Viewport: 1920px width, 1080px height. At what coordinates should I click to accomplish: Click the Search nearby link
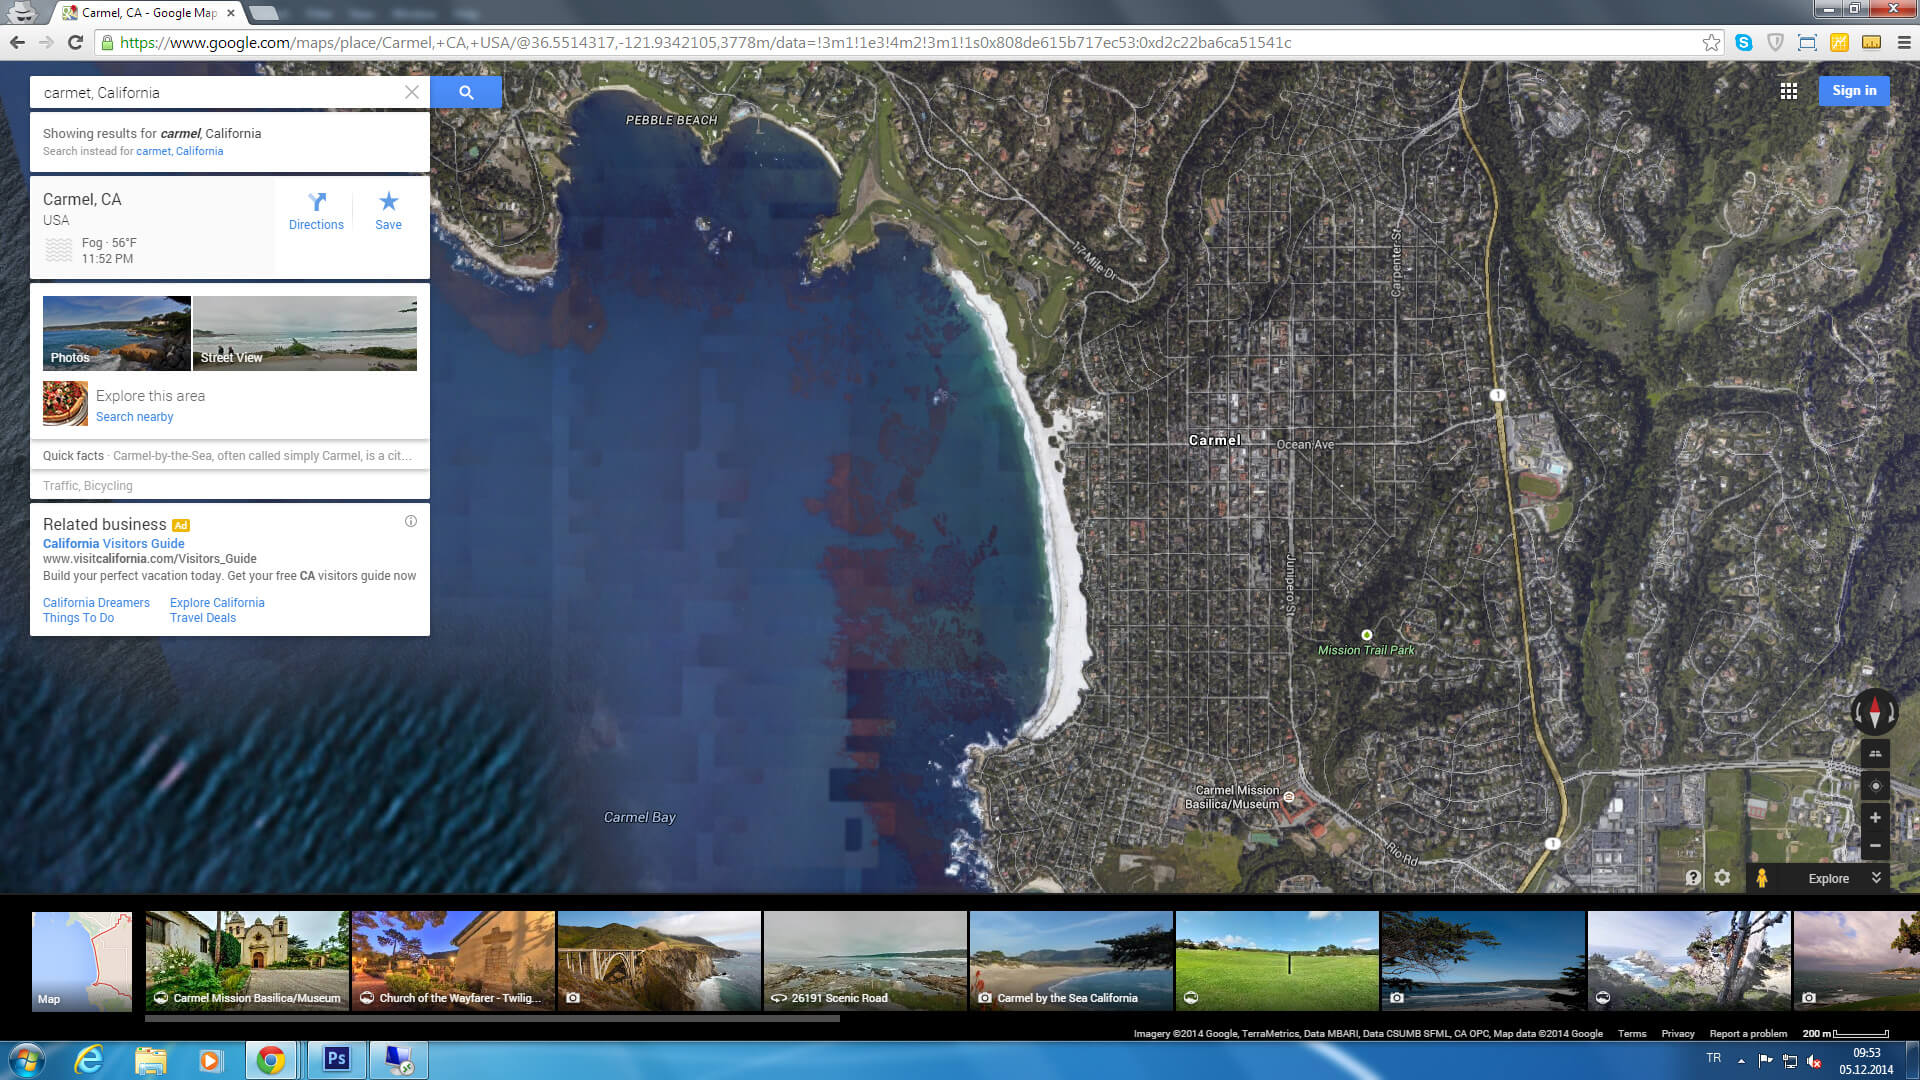pos(135,417)
